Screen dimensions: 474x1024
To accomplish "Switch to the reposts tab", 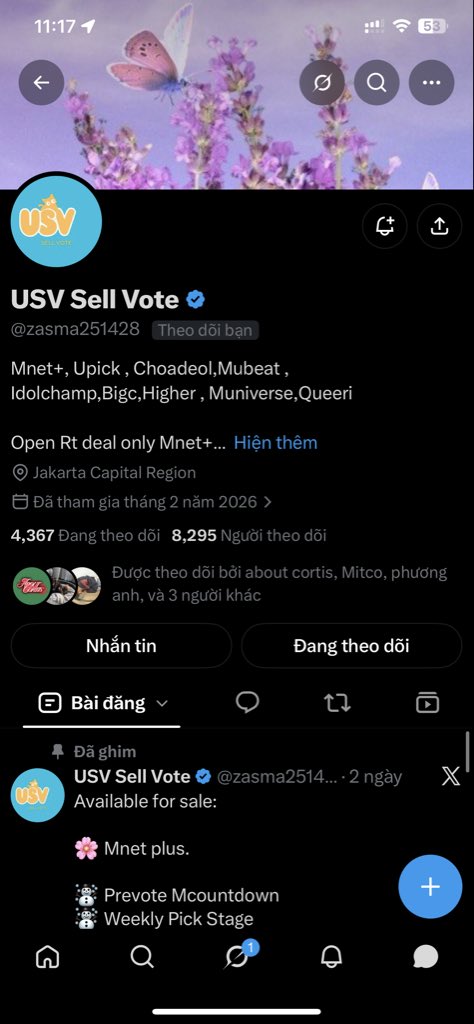I will click(338, 703).
